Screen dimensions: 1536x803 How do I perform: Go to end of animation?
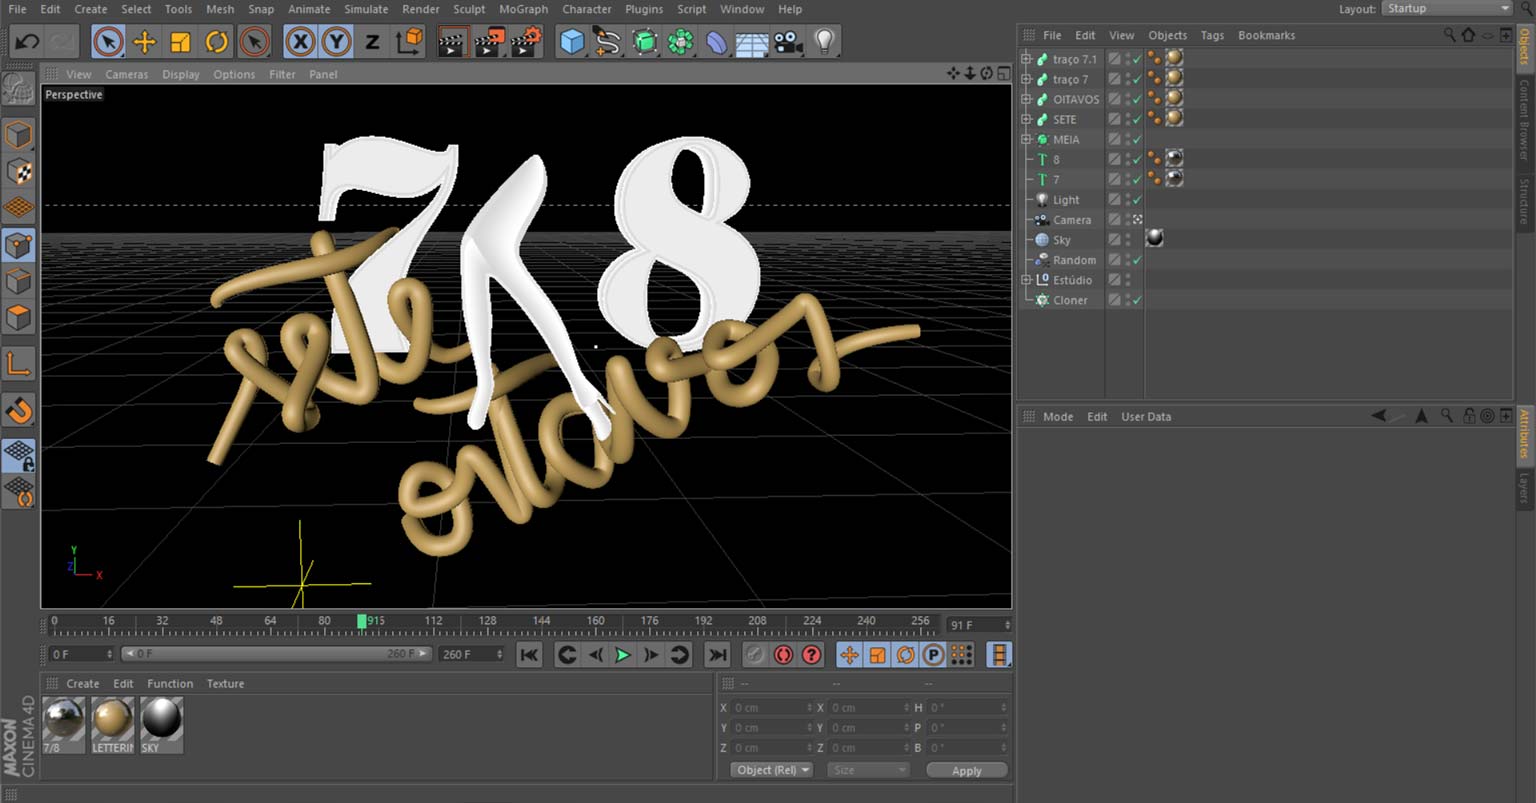pyautogui.click(x=717, y=655)
